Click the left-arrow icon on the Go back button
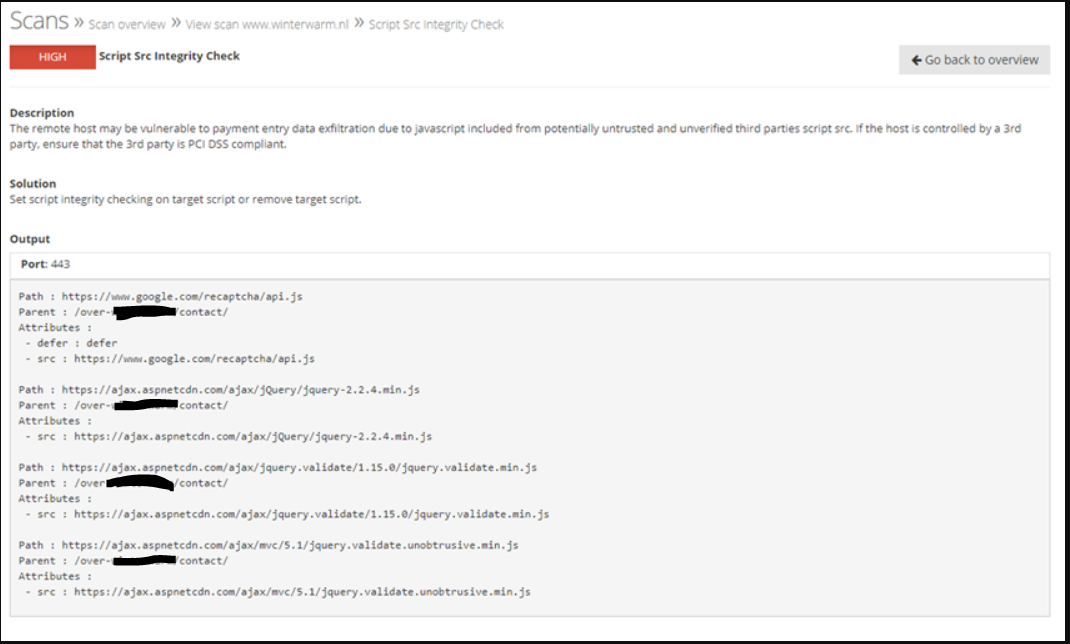 pos(917,60)
